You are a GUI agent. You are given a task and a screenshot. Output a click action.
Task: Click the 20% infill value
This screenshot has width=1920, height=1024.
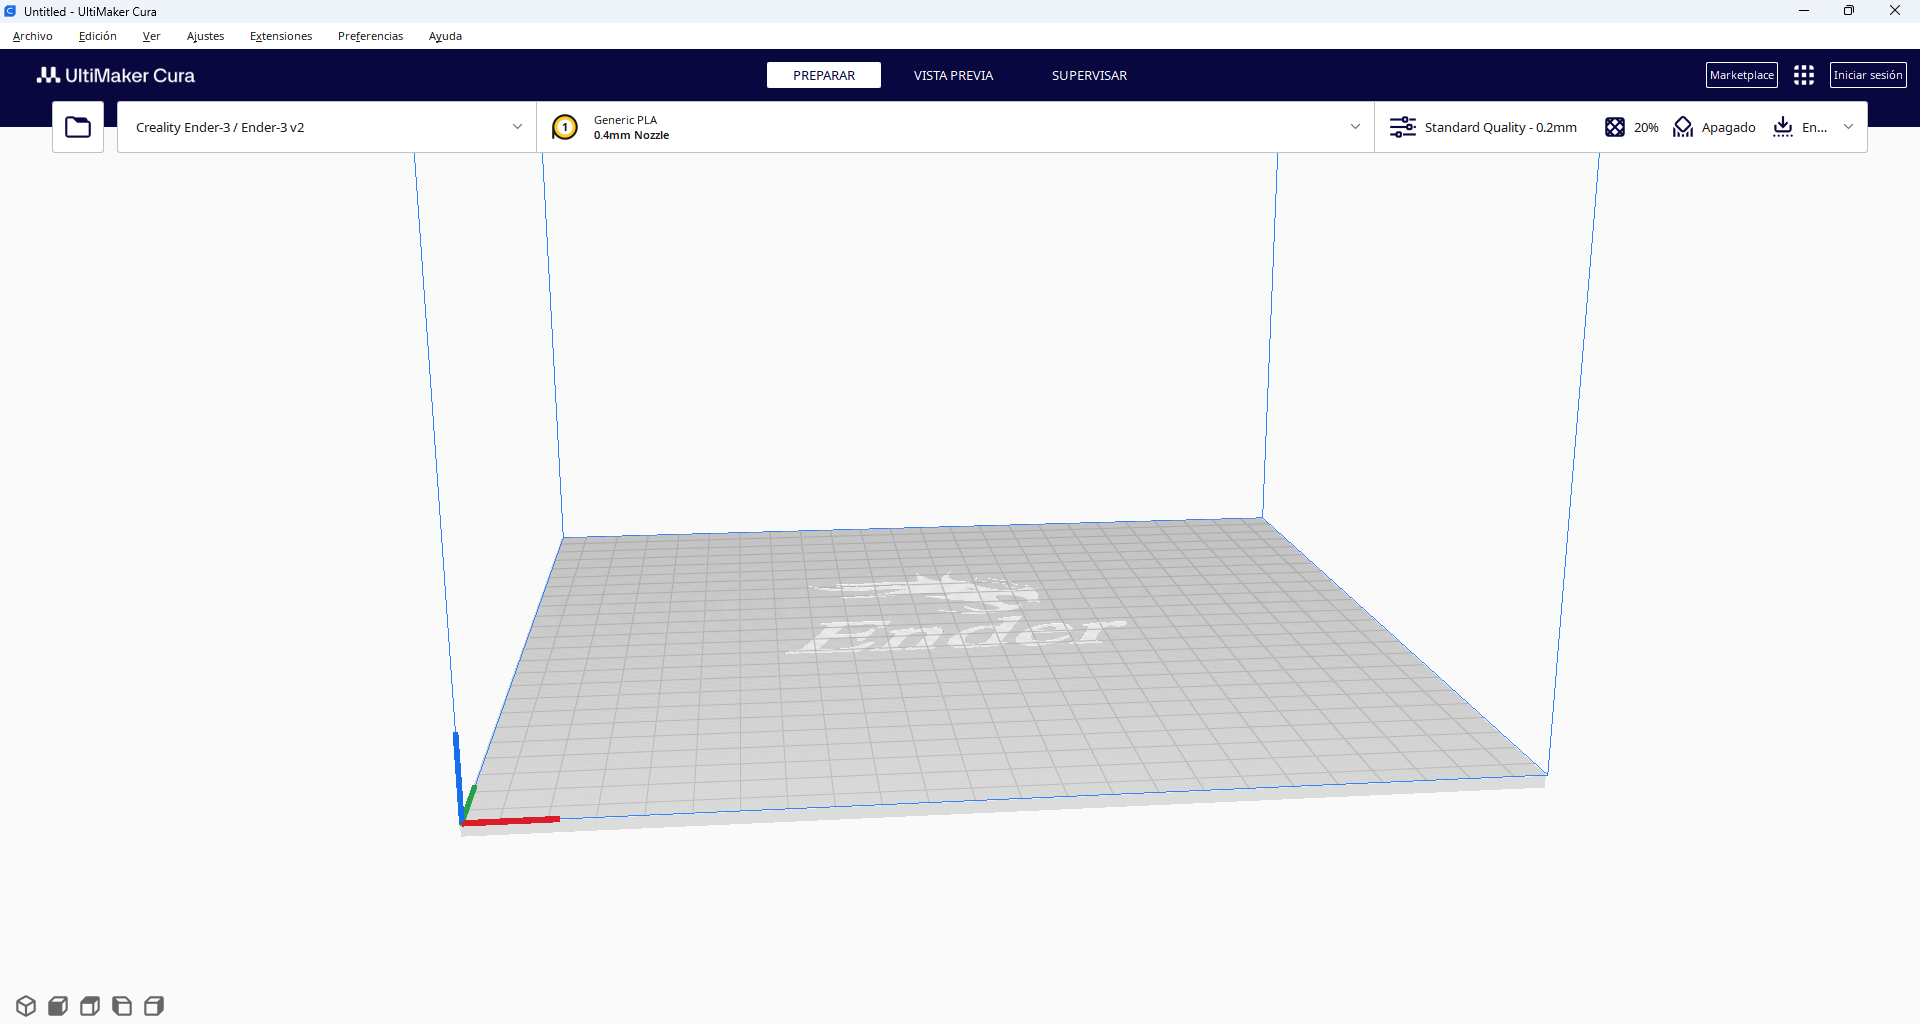tap(1646, 127)
